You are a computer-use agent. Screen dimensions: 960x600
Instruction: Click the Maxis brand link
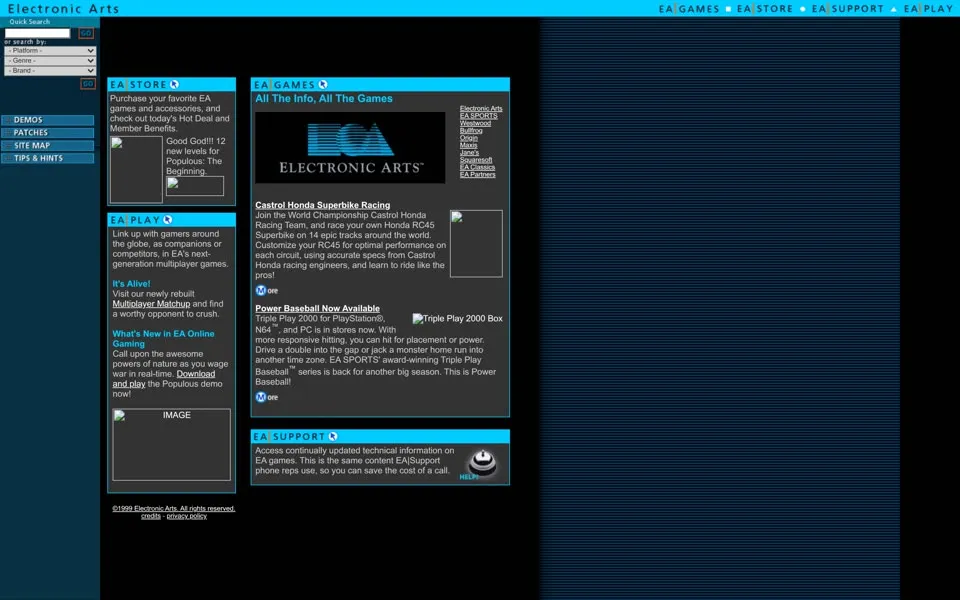coord(468,145)
